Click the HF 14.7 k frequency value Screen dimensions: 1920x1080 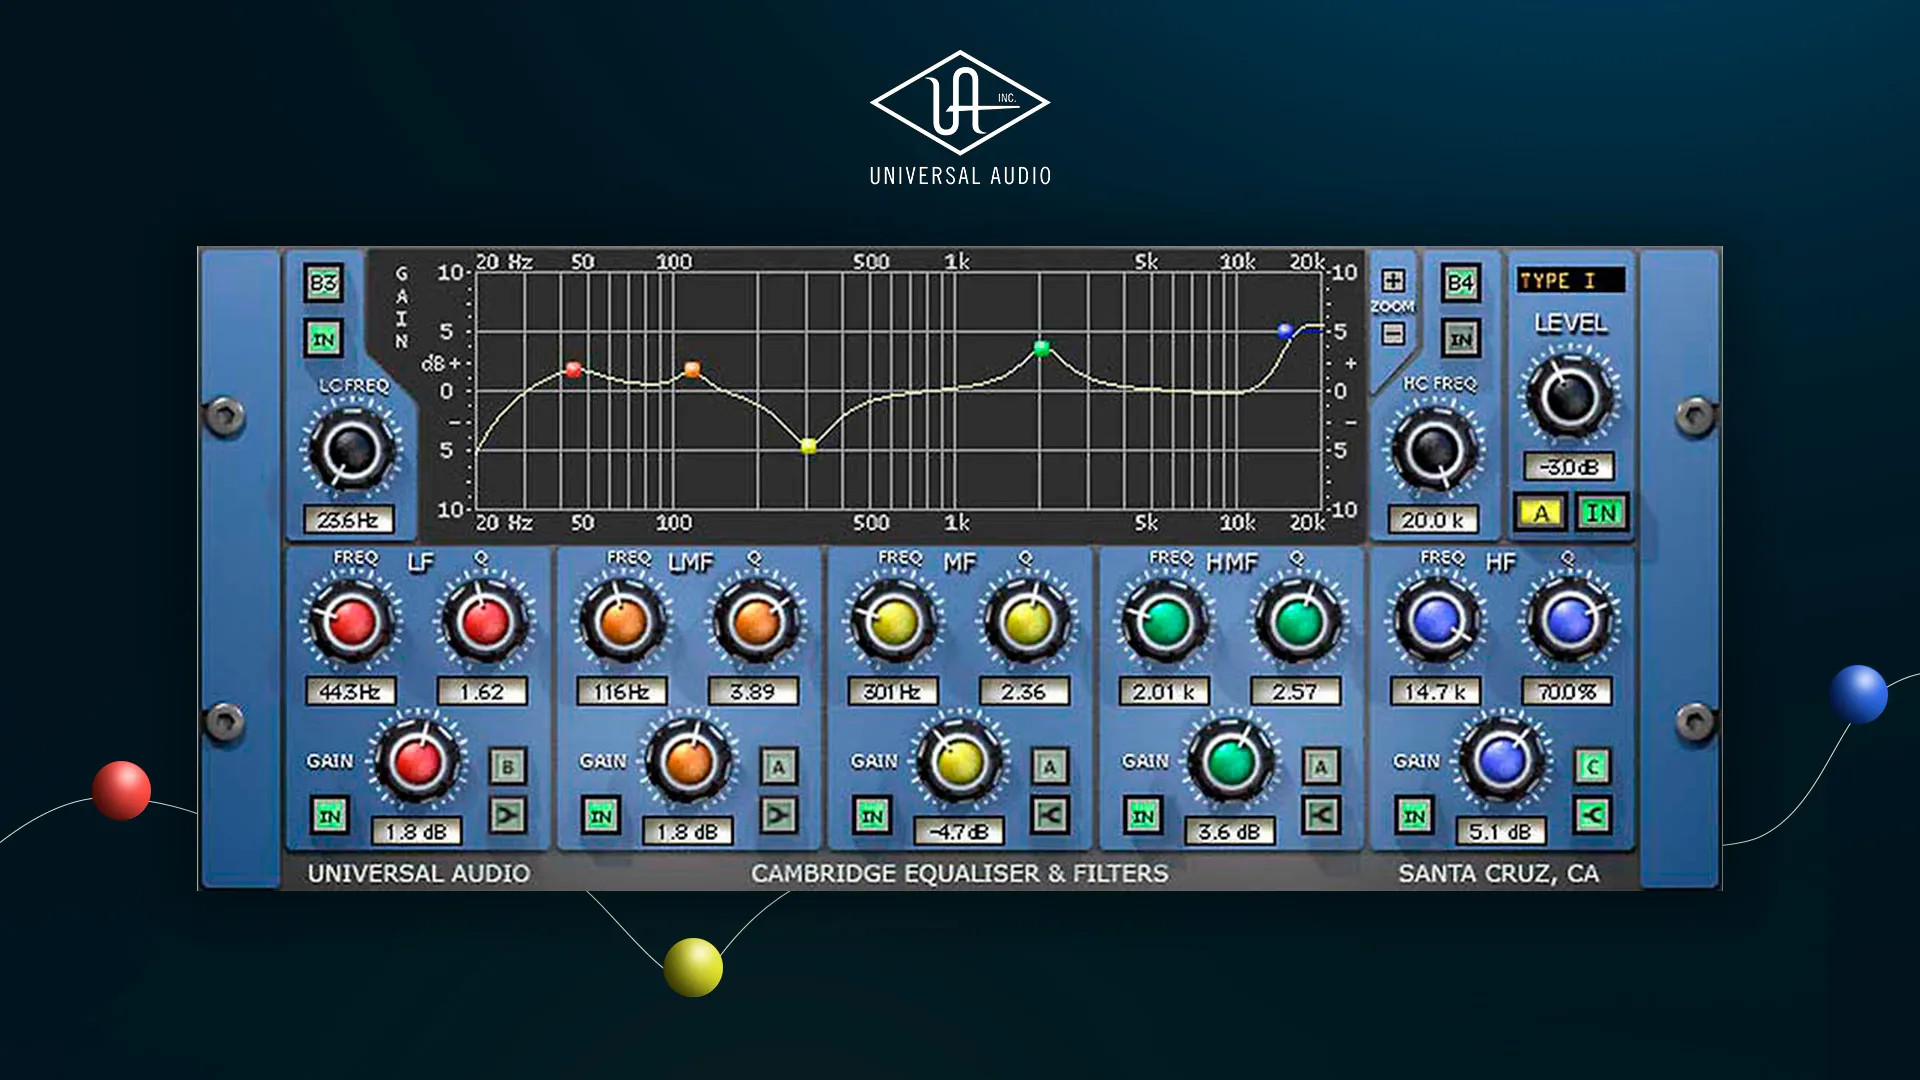[x=1435, y=691]
